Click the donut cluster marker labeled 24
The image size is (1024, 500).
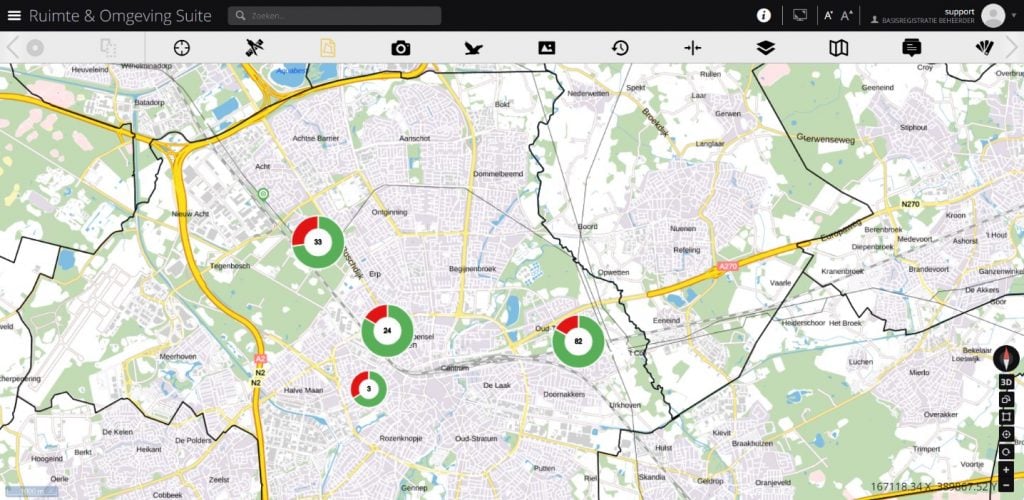(387, 331)
